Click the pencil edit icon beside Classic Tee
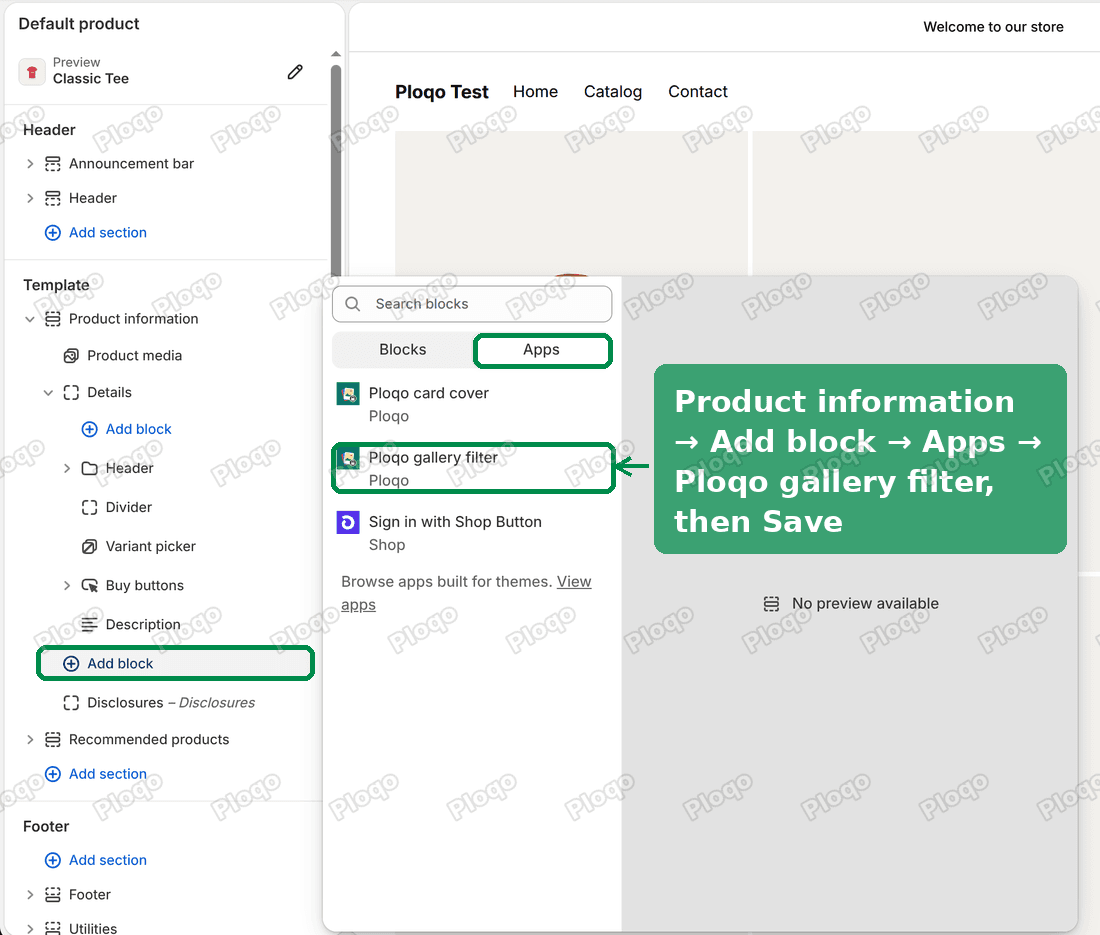 click(295, 72)
